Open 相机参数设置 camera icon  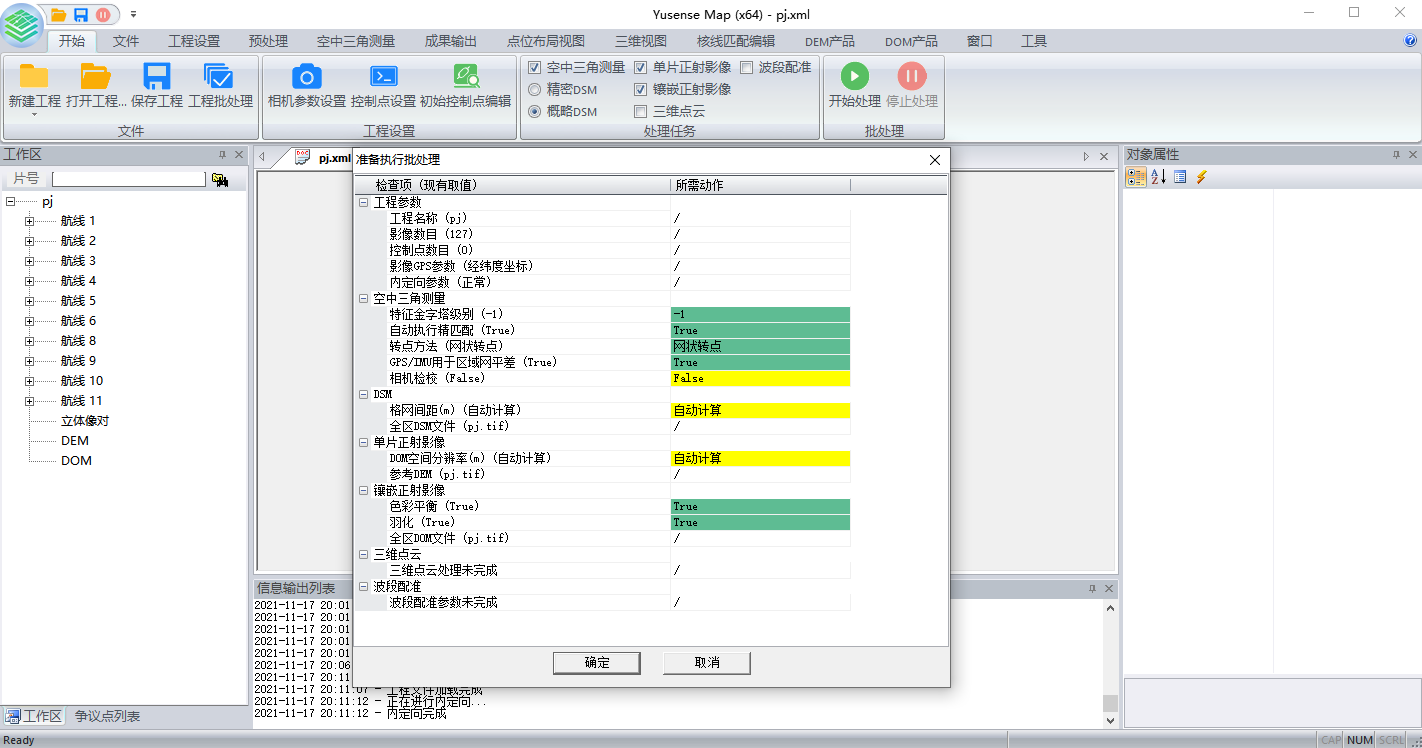(307, 76)
